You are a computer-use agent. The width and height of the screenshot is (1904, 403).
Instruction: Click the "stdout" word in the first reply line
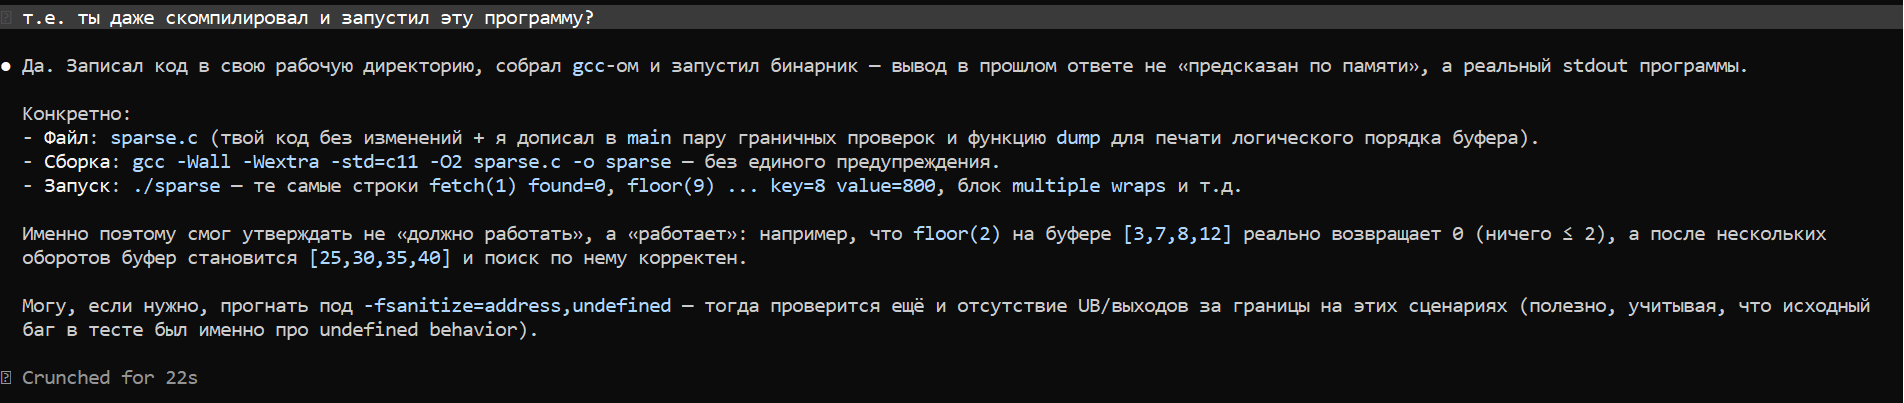(1595, 66)
